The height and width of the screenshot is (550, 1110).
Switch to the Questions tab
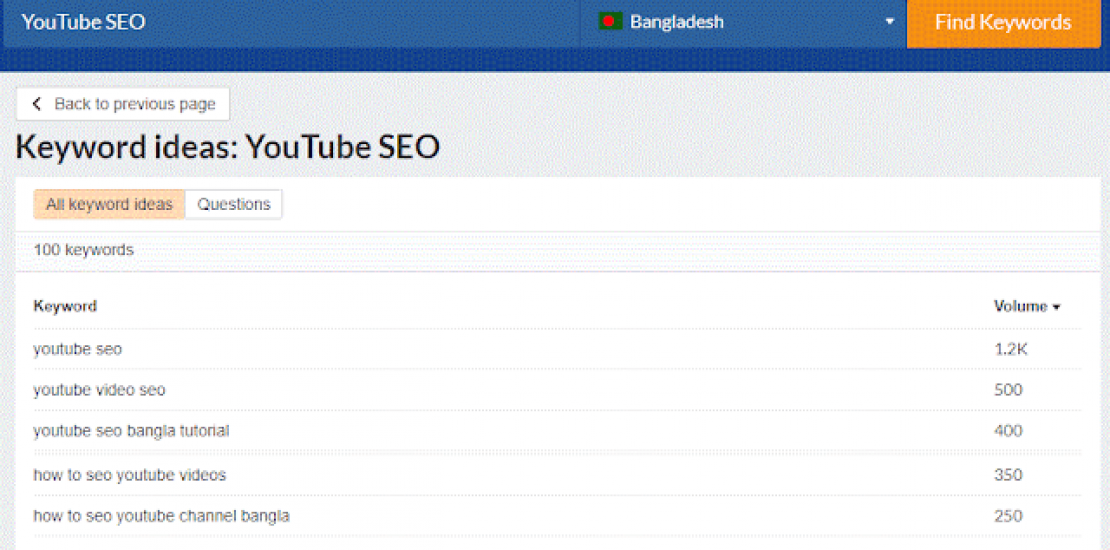(x=234, y=204)
